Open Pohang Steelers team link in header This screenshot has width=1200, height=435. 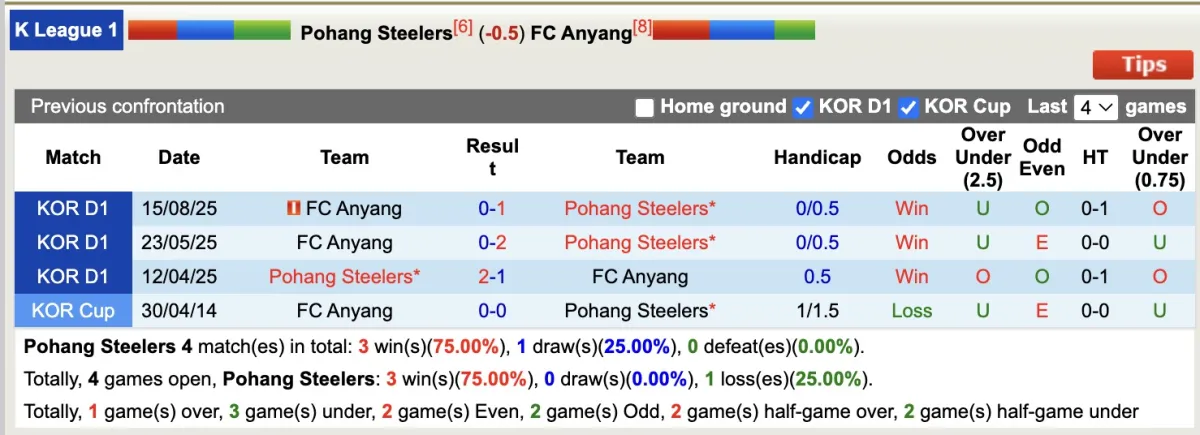tap(376, 33)
